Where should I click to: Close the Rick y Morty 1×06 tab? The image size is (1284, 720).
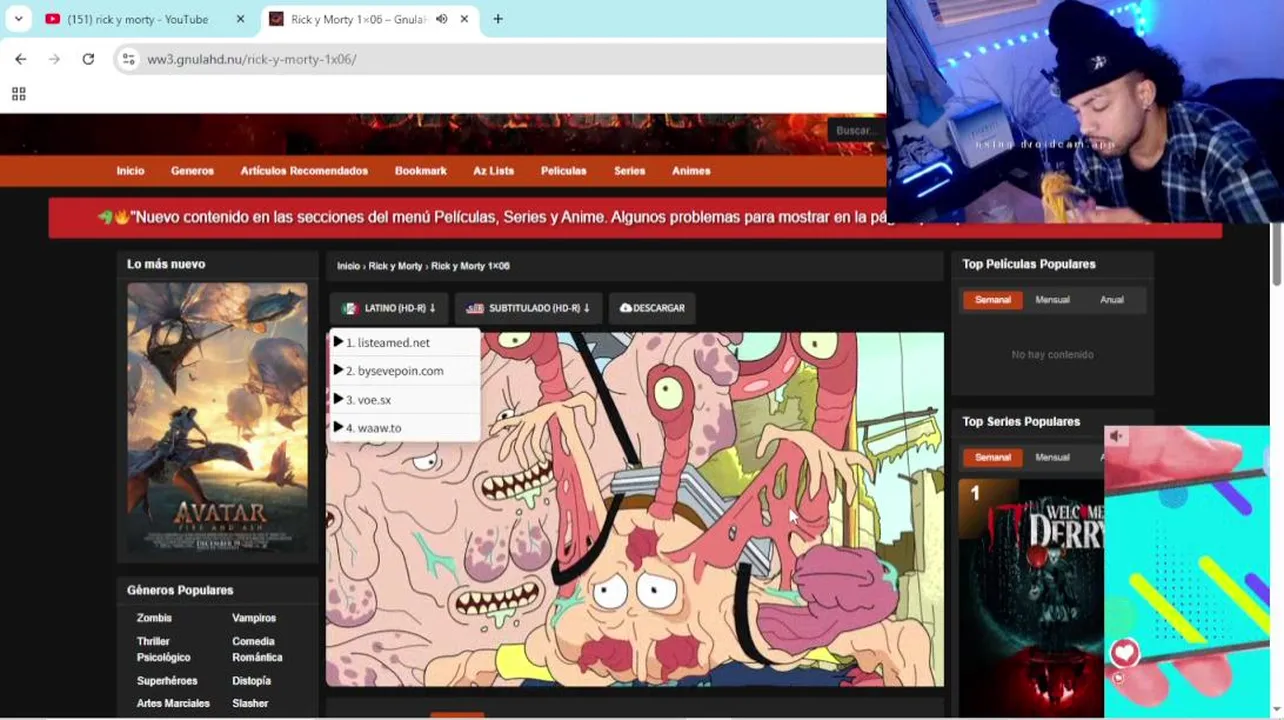tap(464, 19)
